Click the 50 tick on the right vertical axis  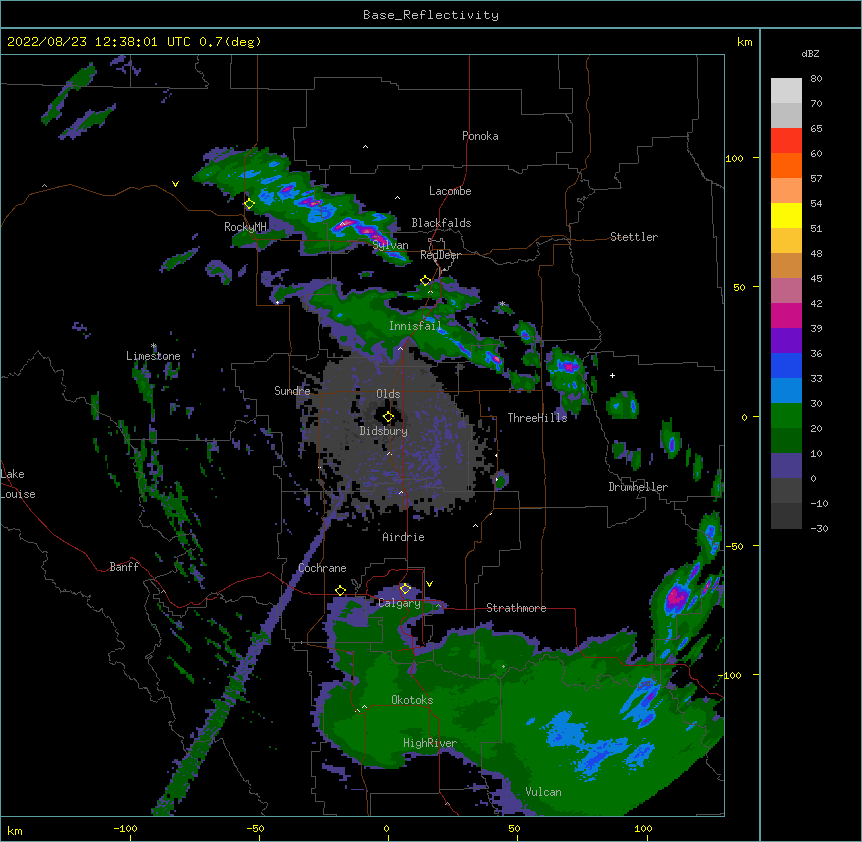click(x=739, y=287)
